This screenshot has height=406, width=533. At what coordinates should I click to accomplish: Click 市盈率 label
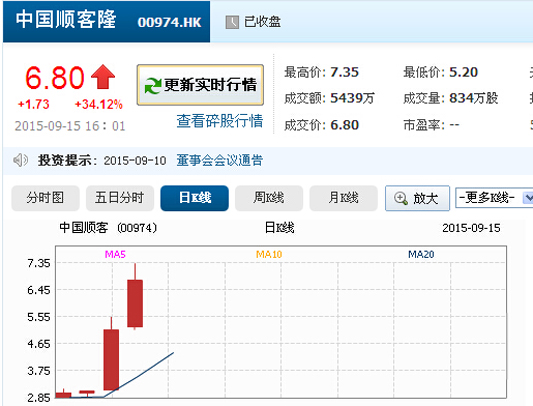click(424, 125)
